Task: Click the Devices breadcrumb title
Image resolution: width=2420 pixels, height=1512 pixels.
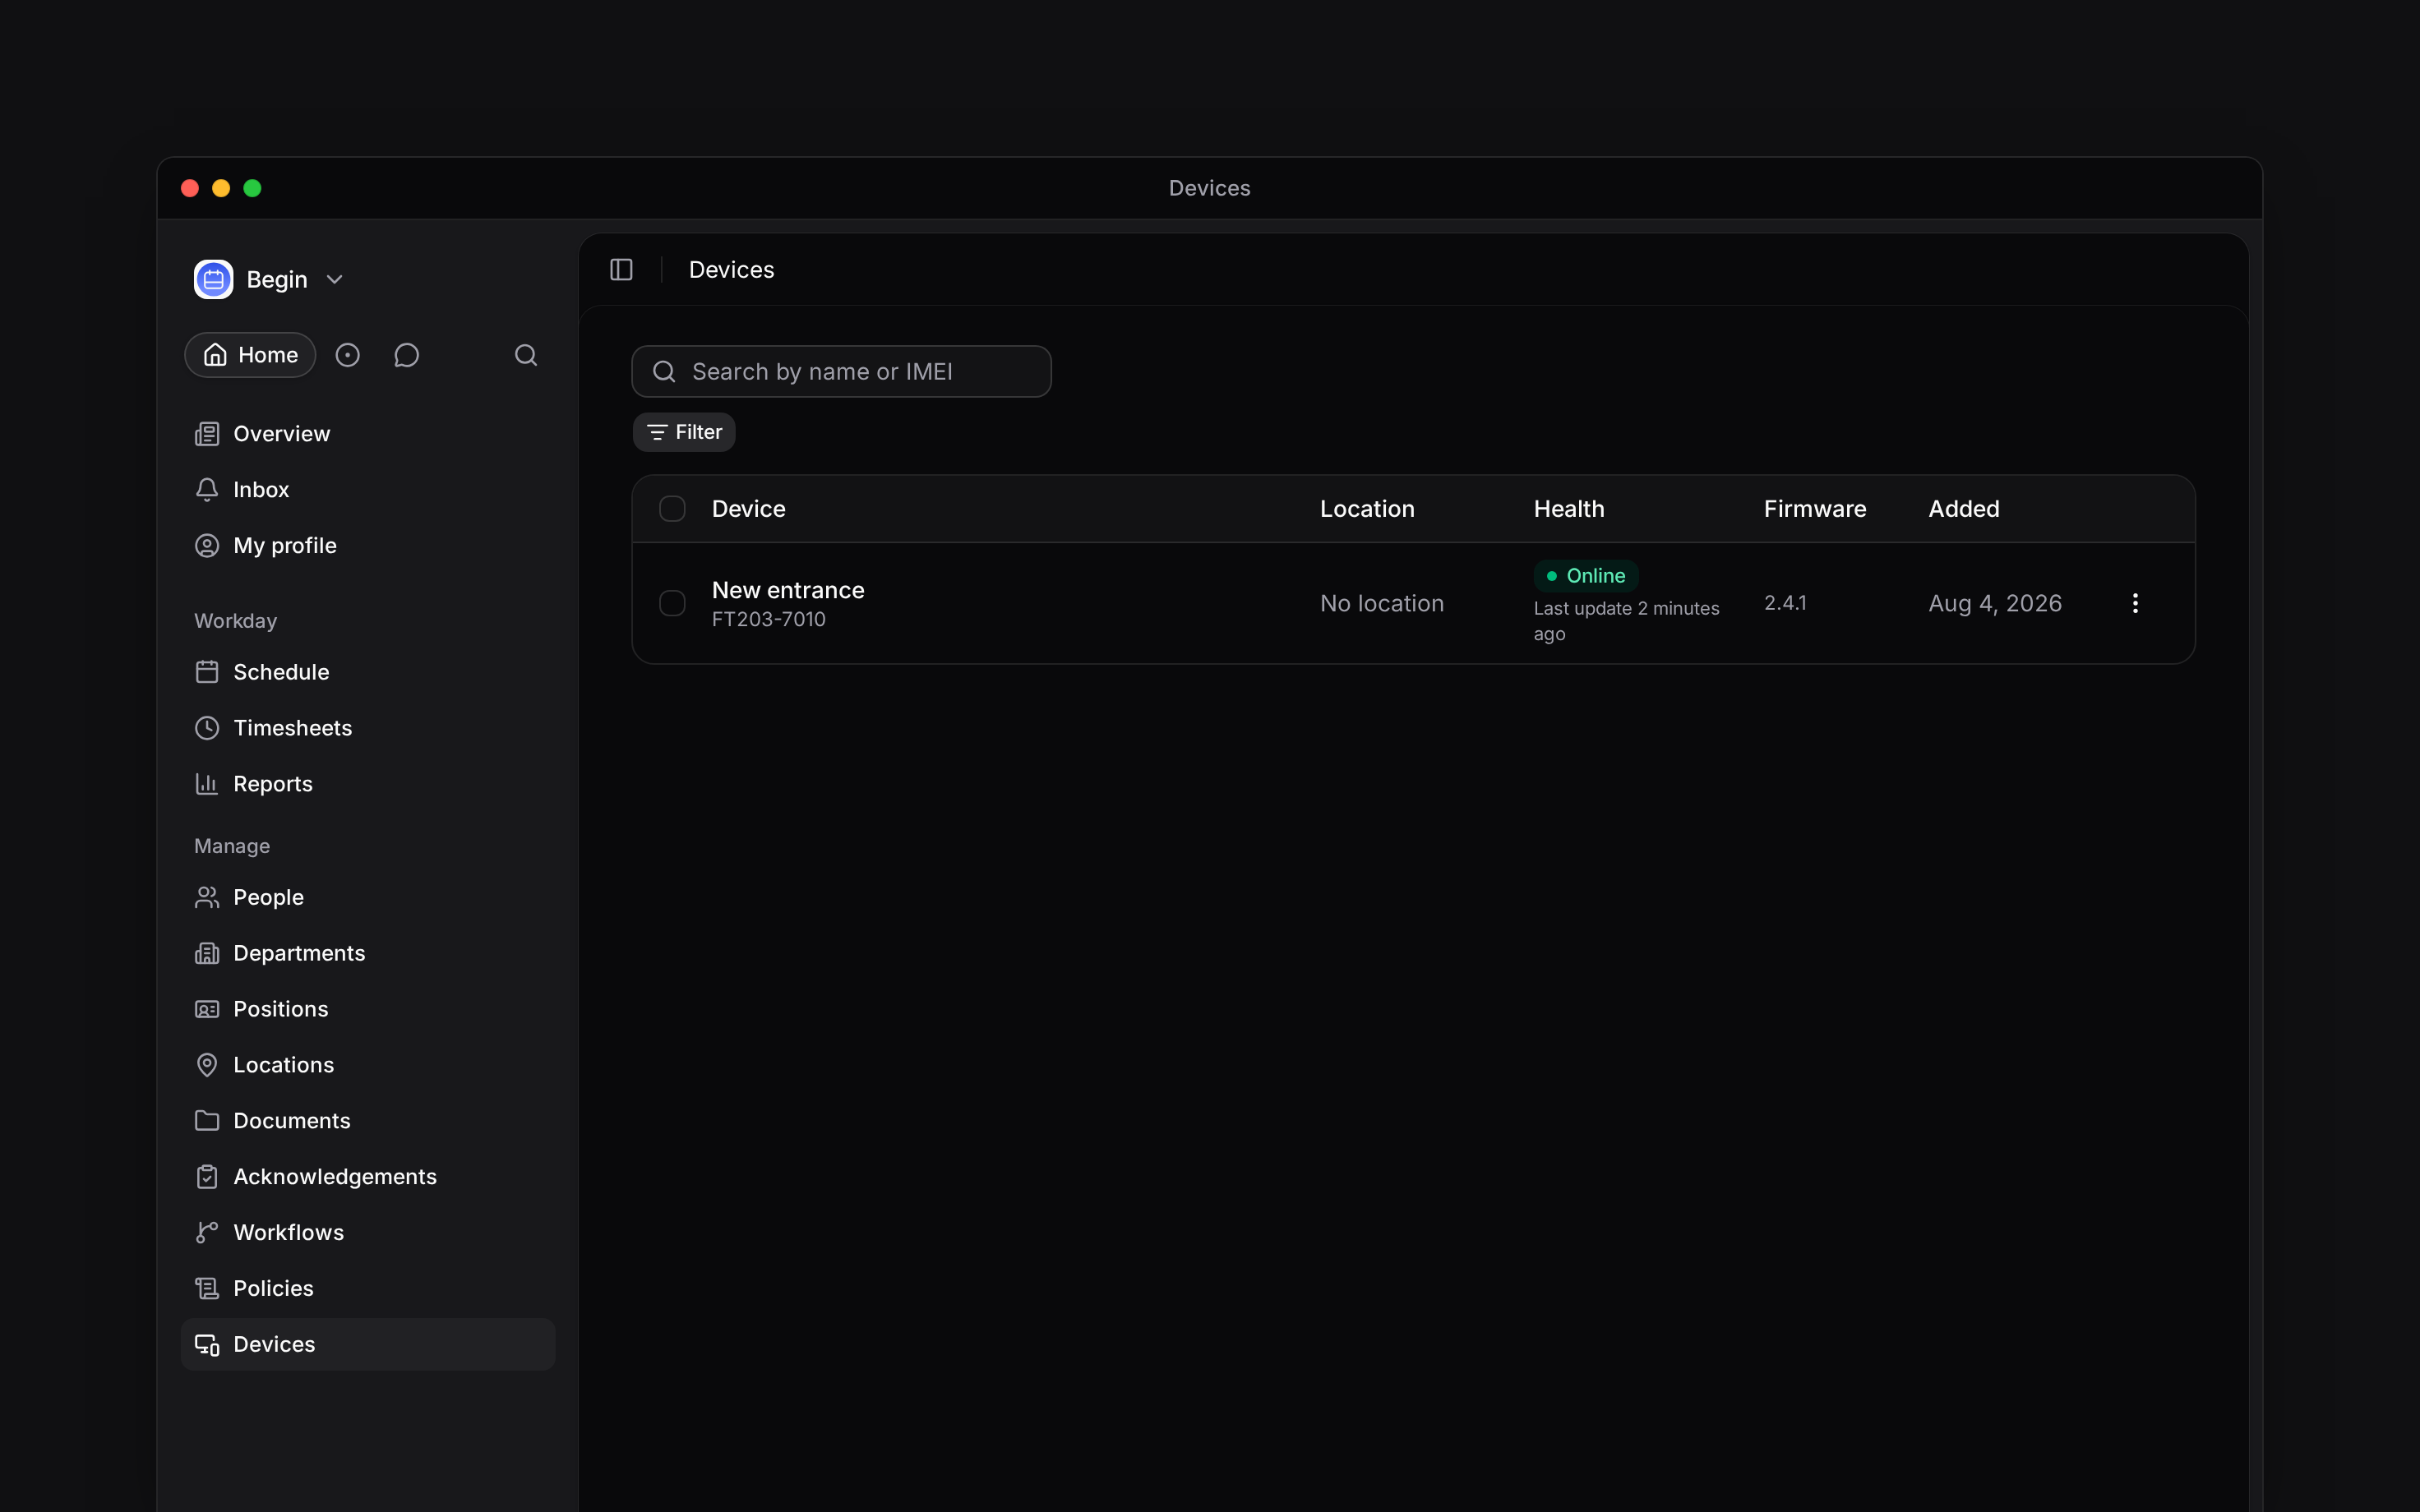Action: (732, 270)
